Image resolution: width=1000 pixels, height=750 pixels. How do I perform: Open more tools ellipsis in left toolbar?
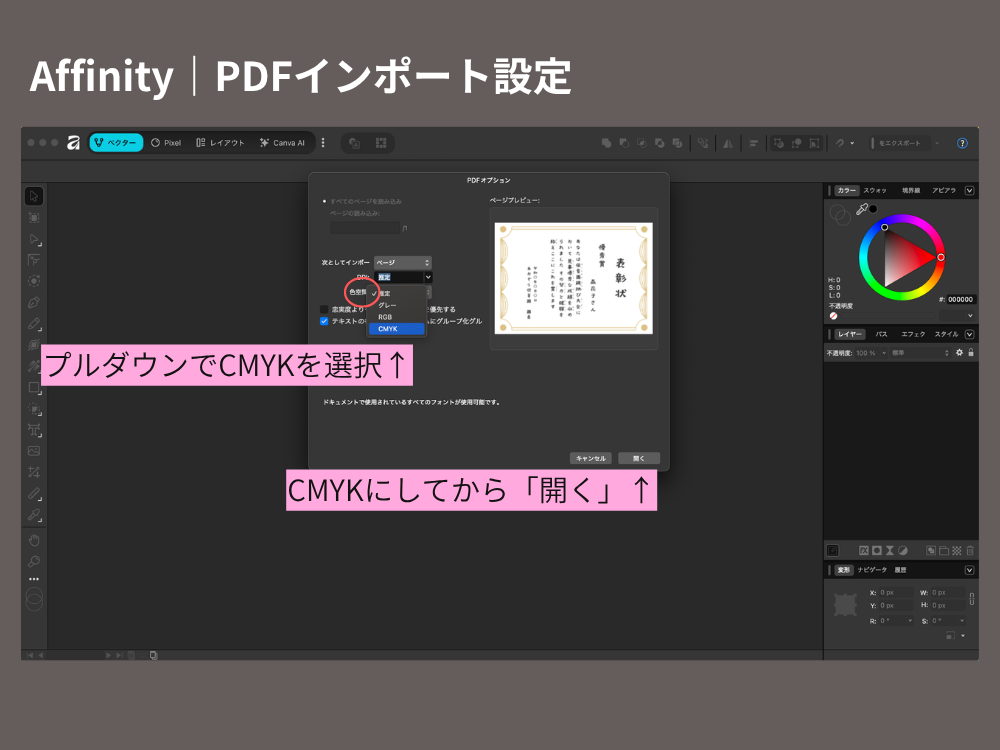[34, 579]
